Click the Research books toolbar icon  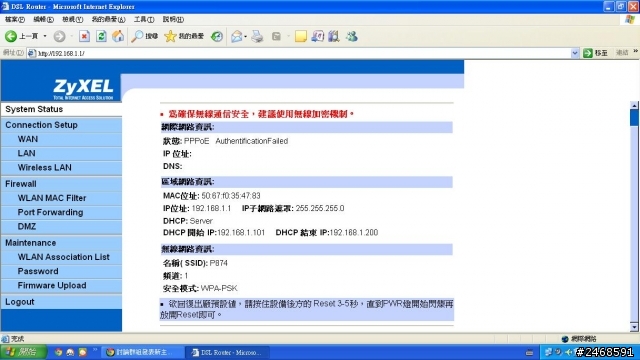(333, 36)
